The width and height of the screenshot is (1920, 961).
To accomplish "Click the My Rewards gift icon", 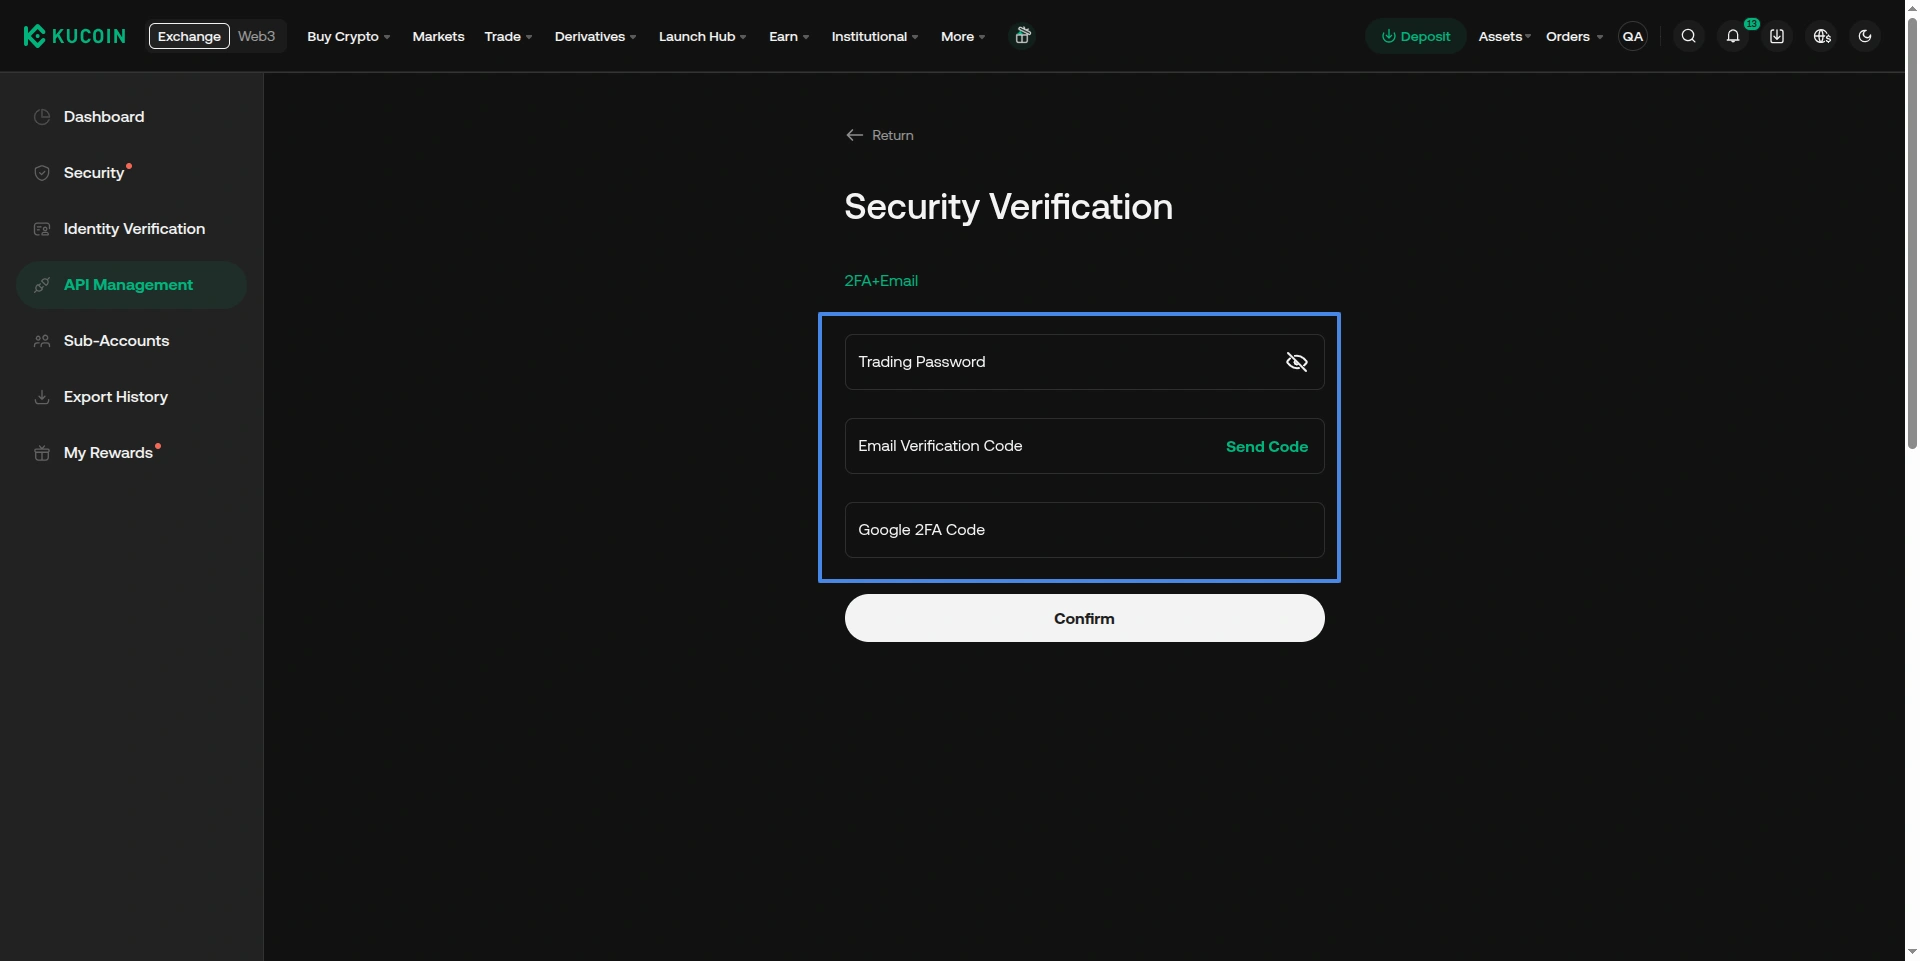I will coord(42,453).
